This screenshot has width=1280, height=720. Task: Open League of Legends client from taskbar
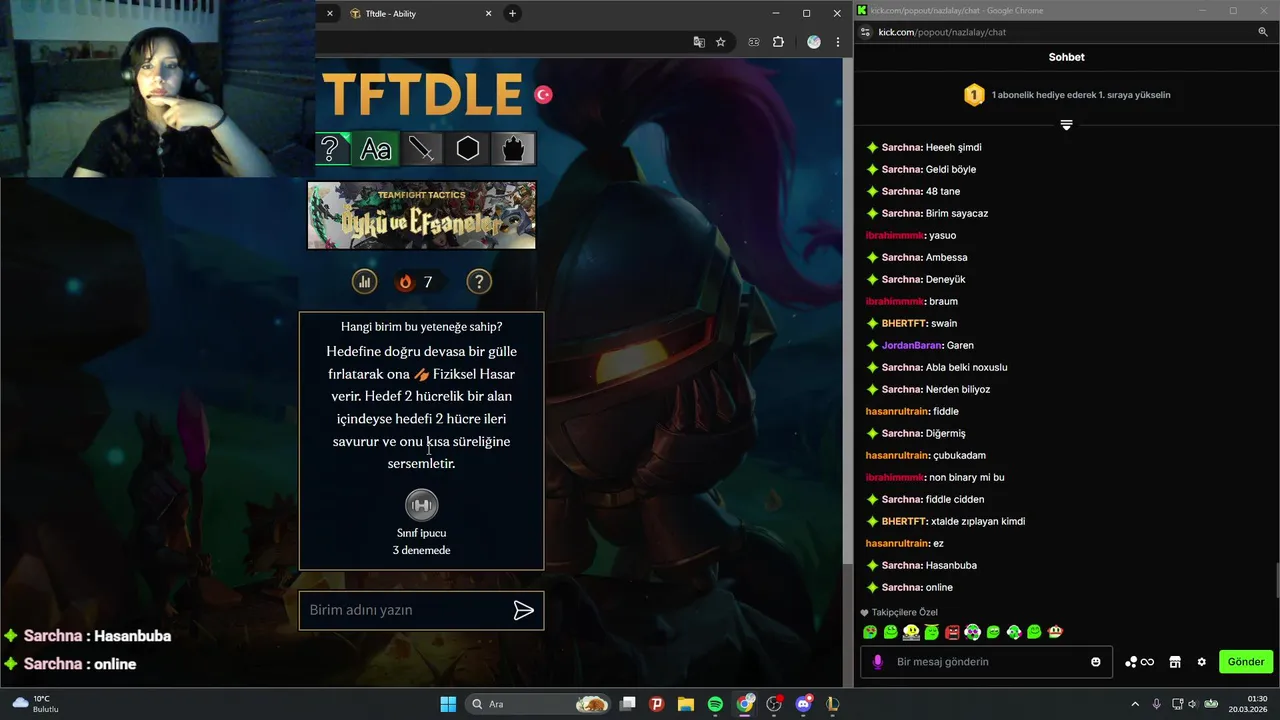[832, 704]
